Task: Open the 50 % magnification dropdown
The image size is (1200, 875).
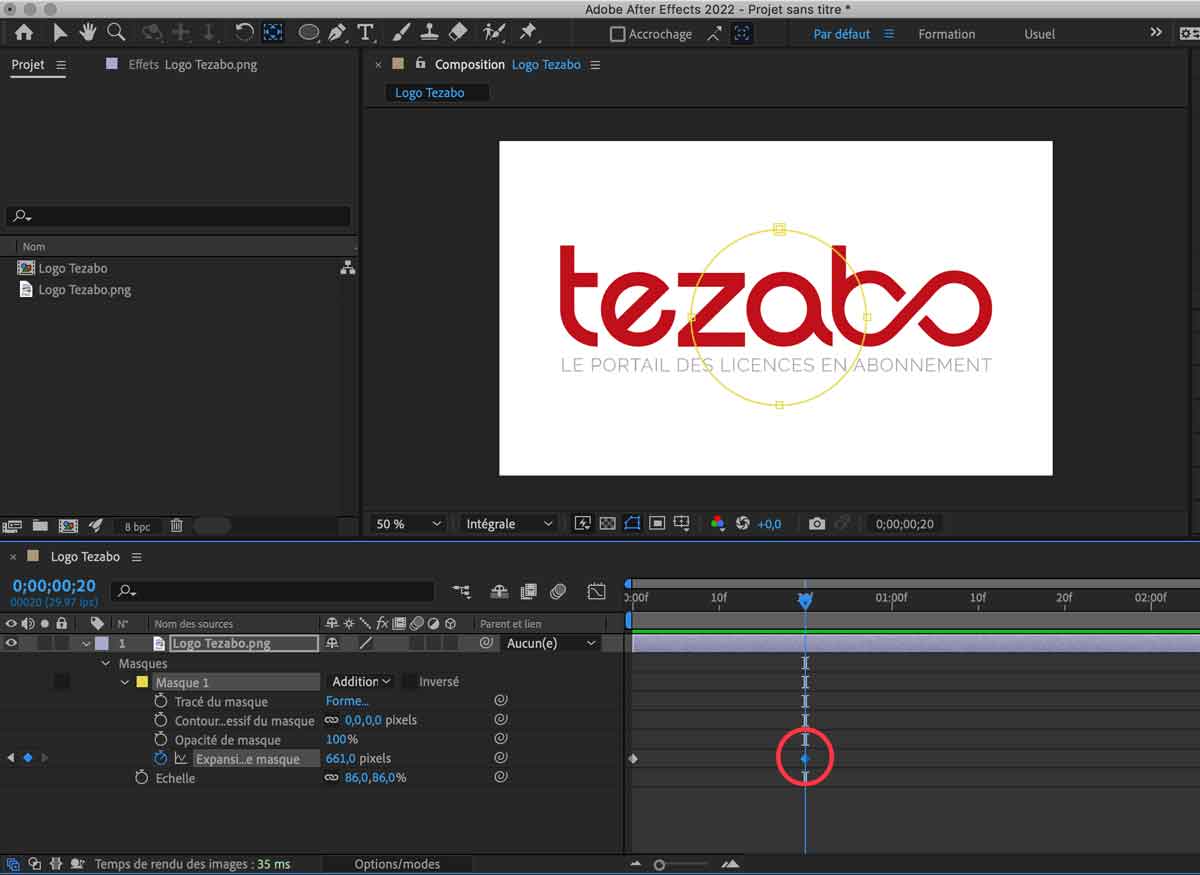Action: click(x=408, y=524)
